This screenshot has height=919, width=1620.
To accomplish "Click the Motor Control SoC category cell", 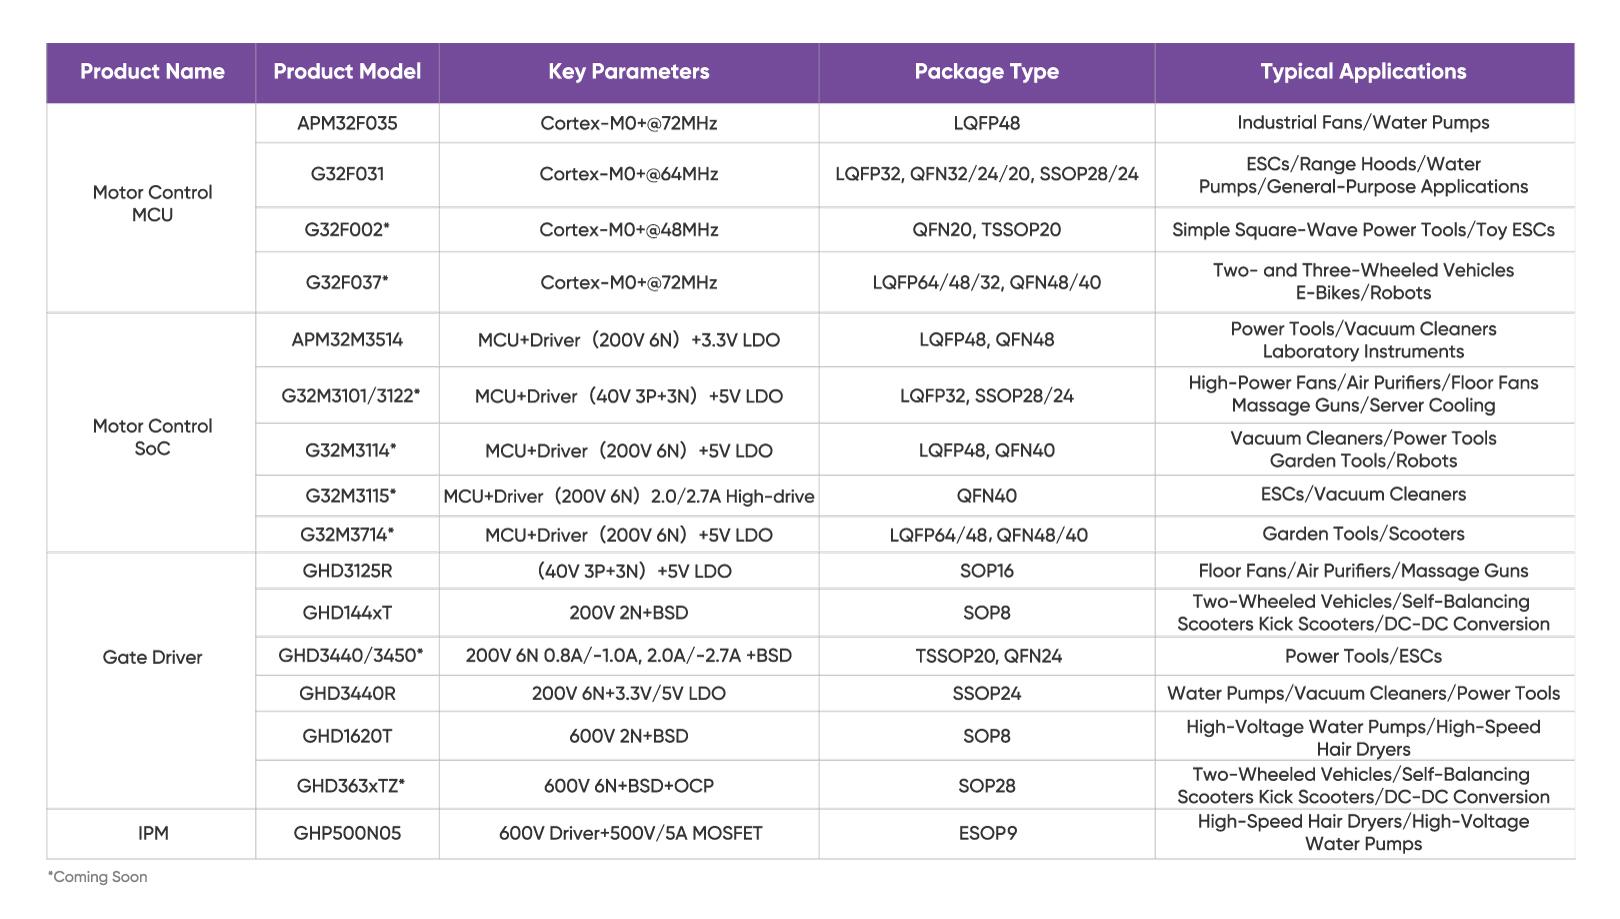I will tap(152, 437).
